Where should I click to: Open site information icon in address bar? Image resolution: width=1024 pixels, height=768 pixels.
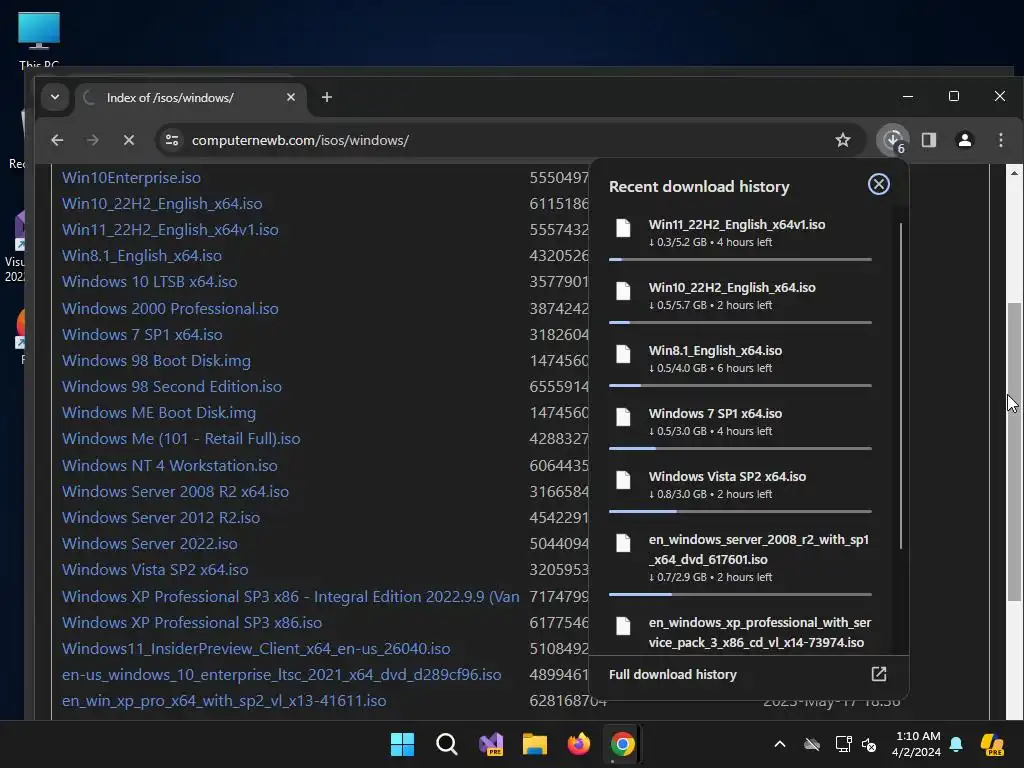(172, 140)
